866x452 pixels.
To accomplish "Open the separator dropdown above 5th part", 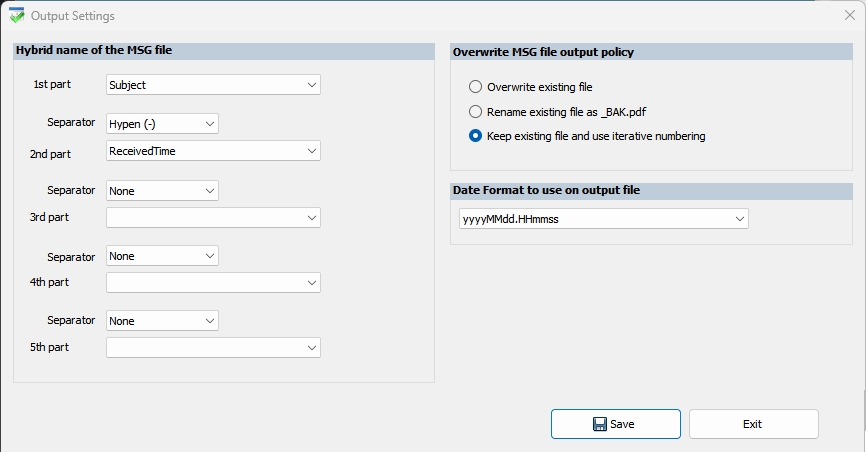I will click(162, 321).
